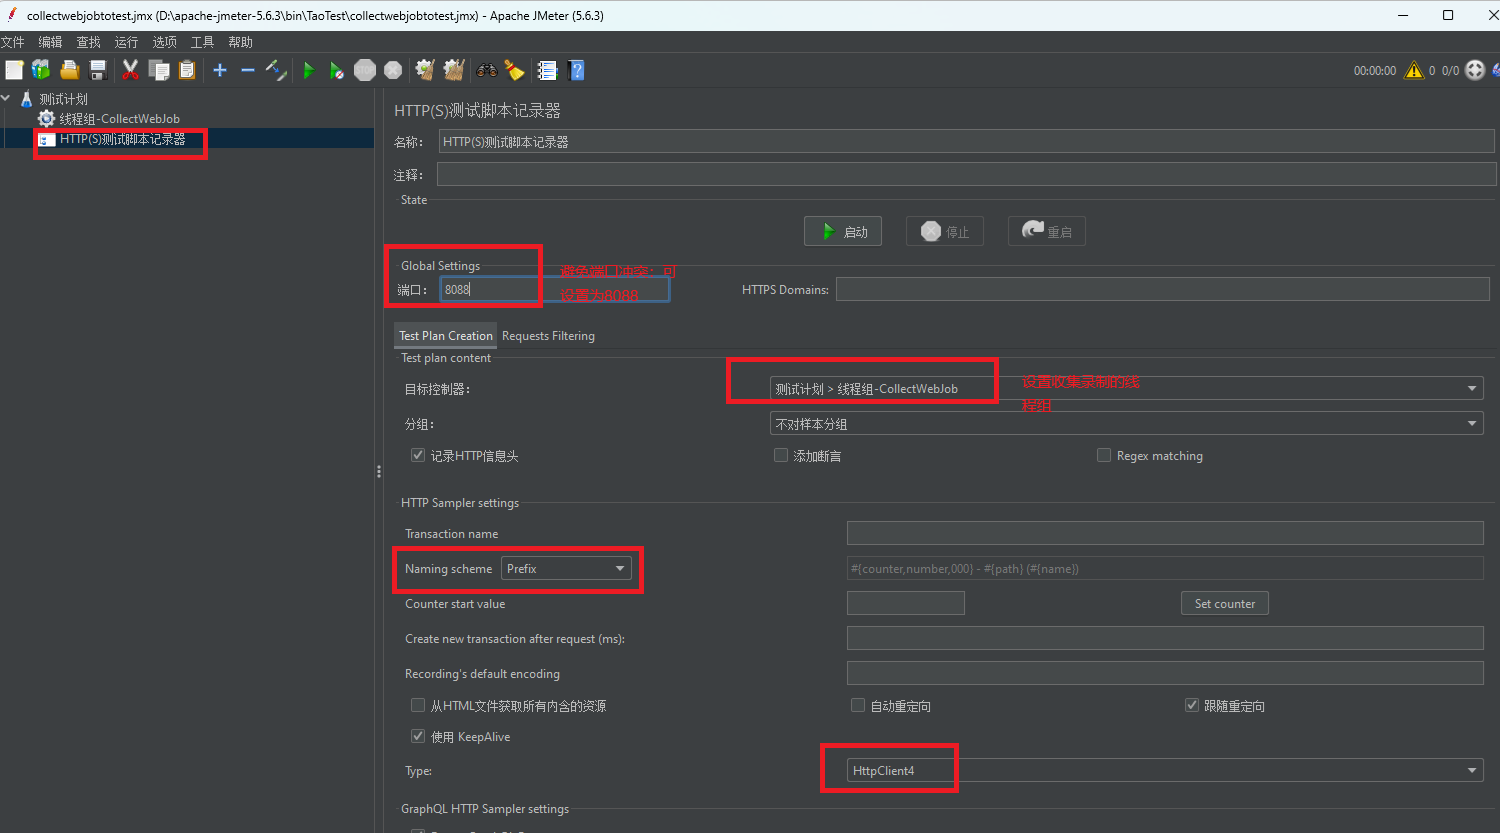Click the Counter start value field
This screenshot has height=833, width=1500.
point(906,603)
